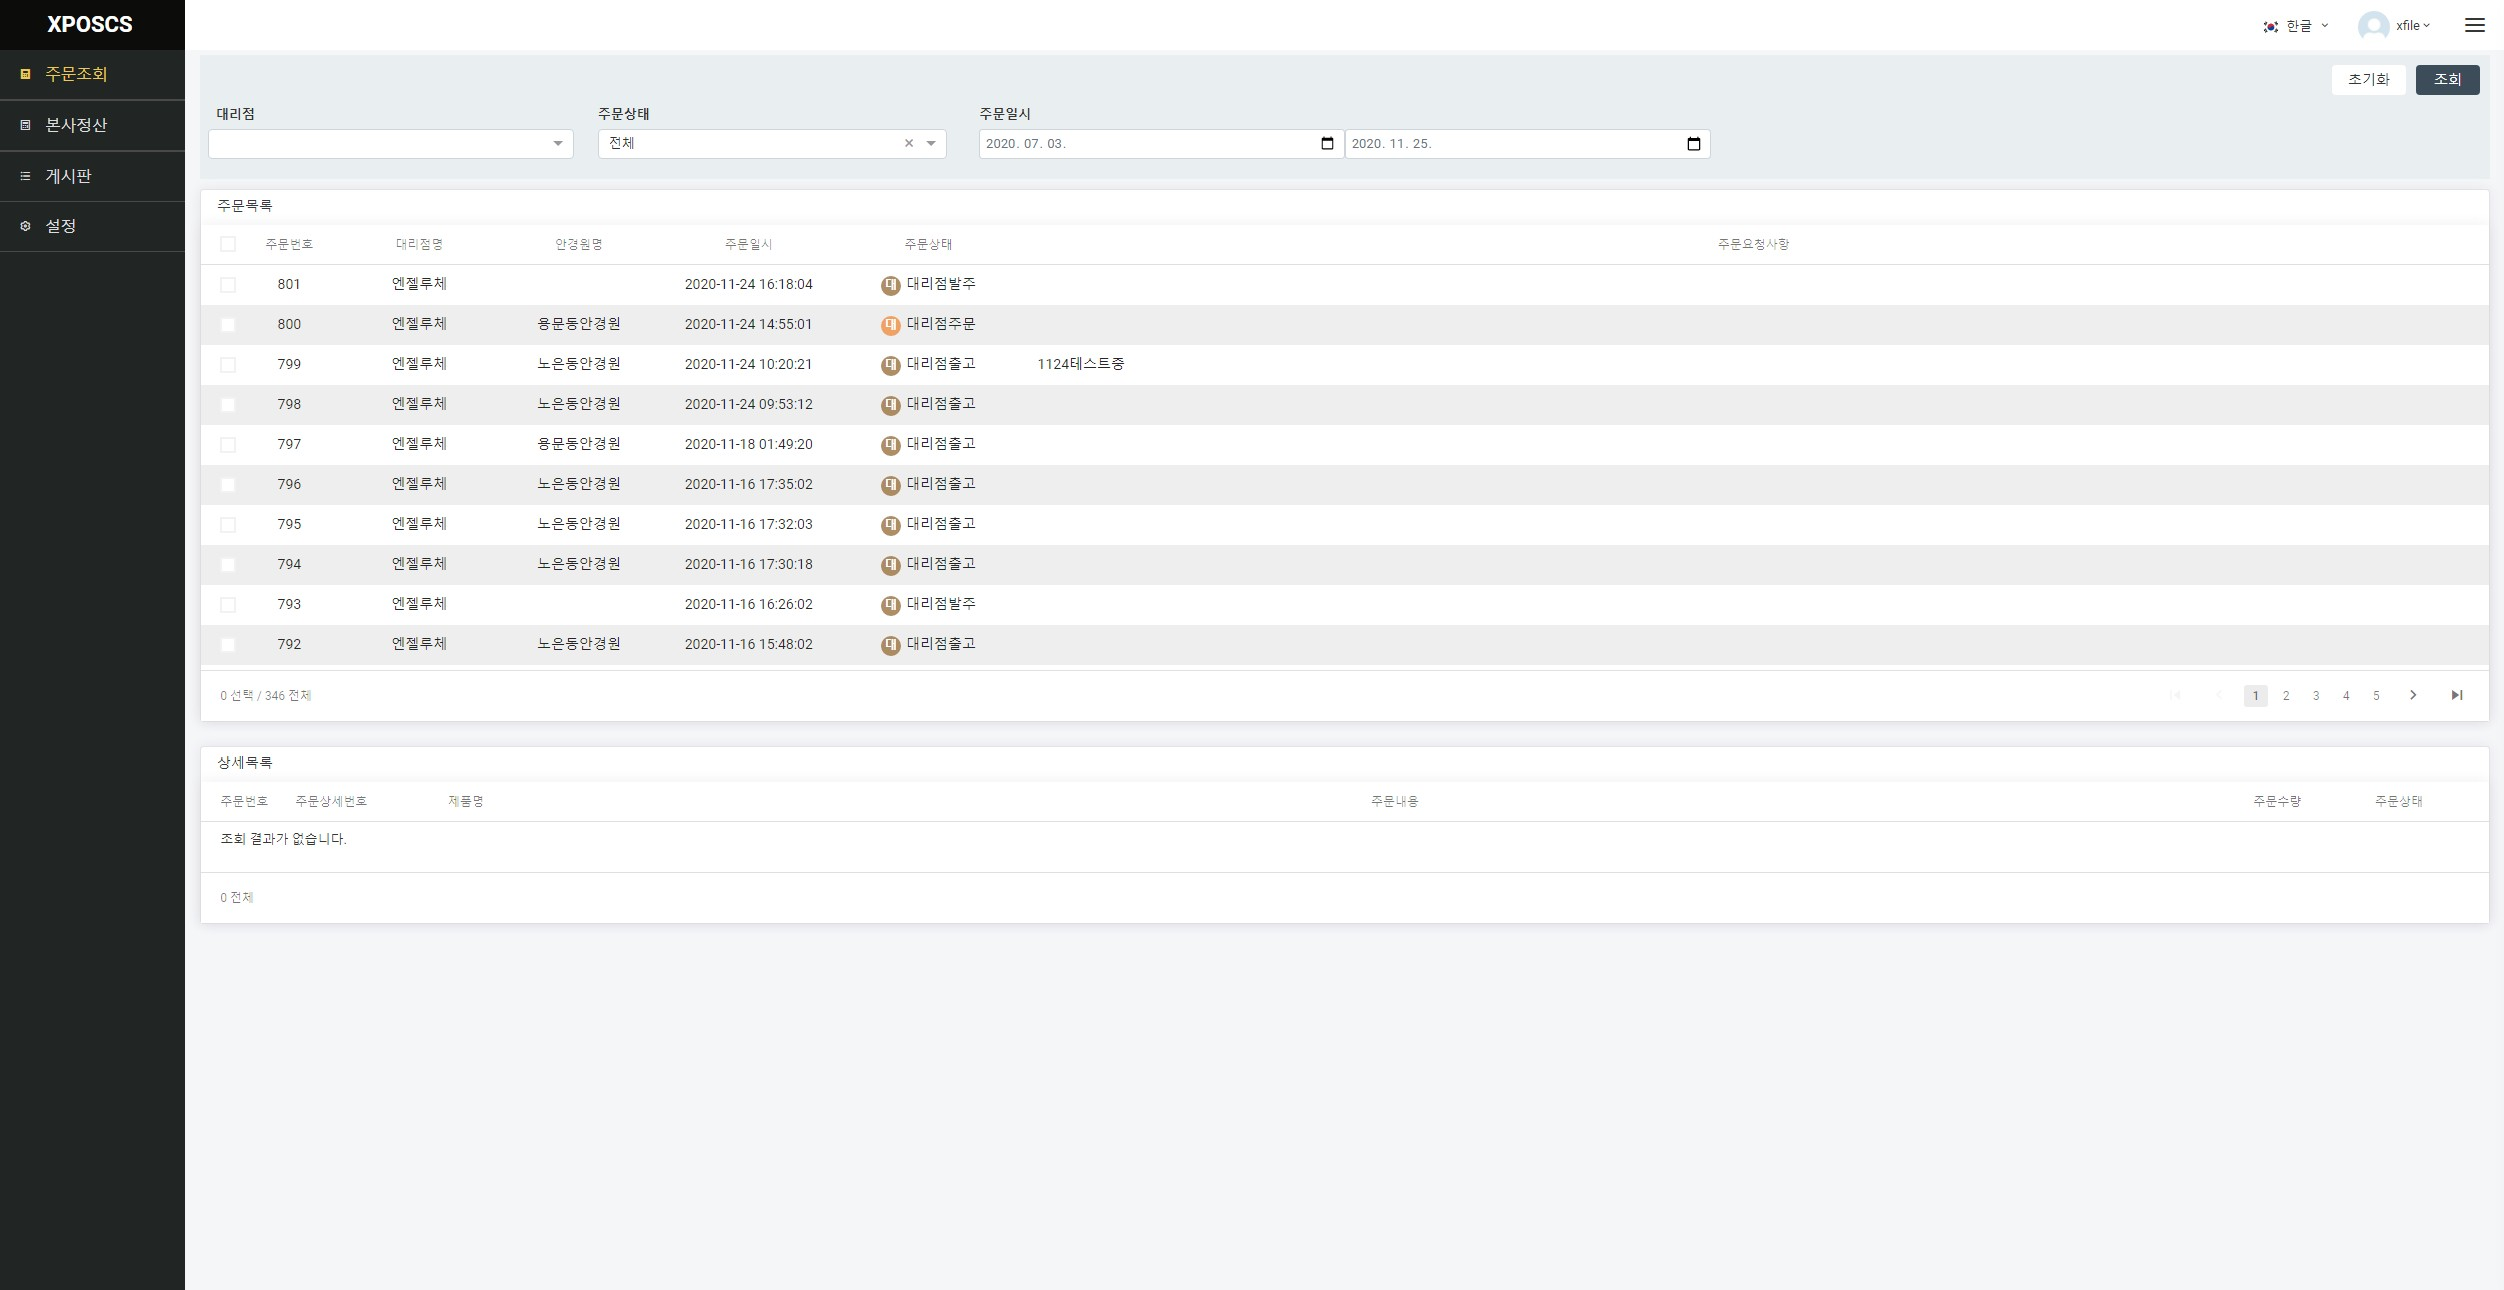Click the Korean flag language icon

pos(2271,26)
